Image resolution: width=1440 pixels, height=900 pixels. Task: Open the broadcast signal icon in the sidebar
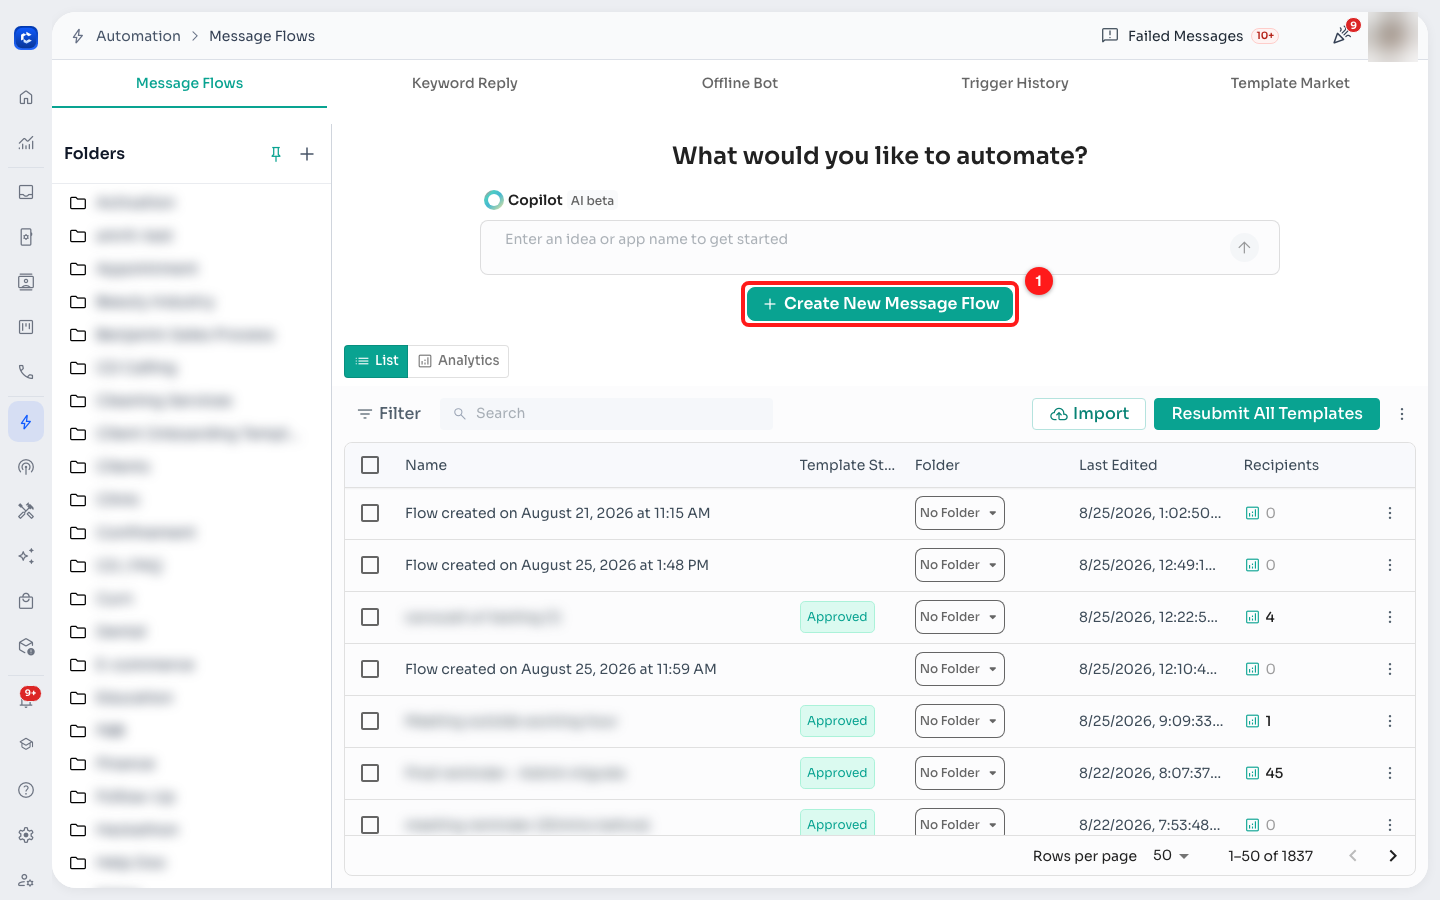(x=26, y=467)
